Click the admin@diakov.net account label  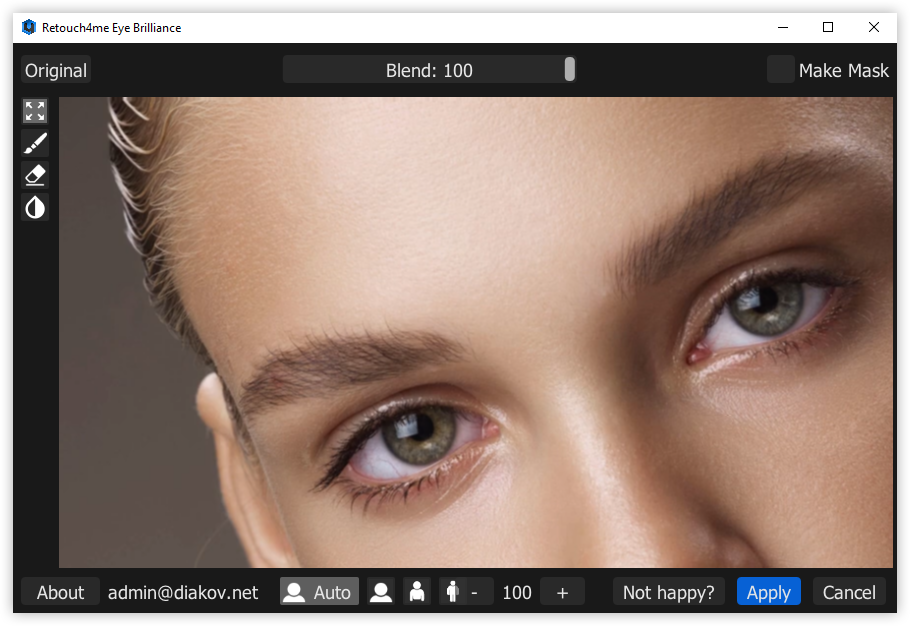[183, 592]
